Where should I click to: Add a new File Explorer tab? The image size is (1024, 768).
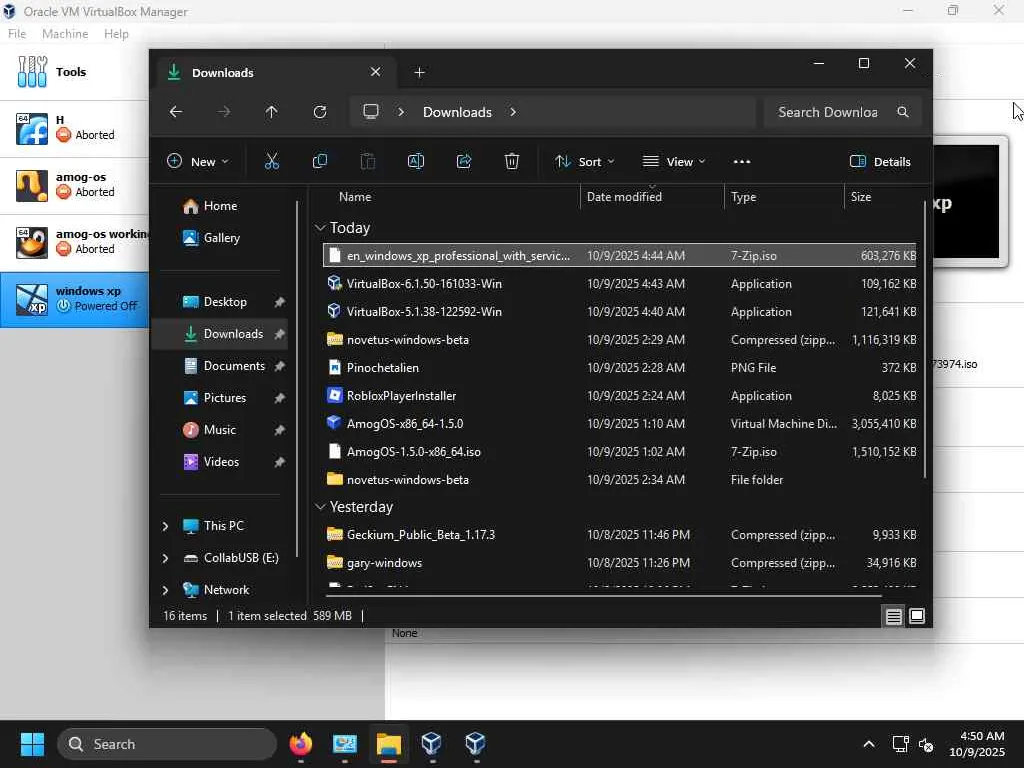419,72
